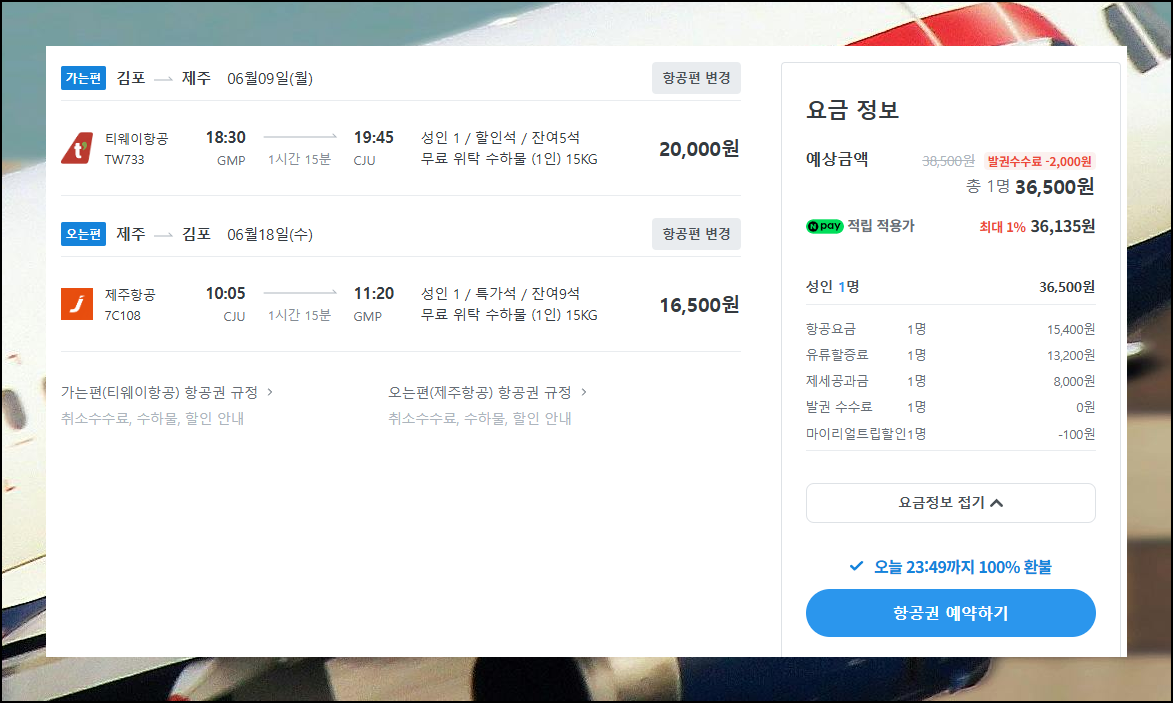Click flight number 7C108
The width and height of the screenshot is (1173, 703).
[x=123, y=316]
